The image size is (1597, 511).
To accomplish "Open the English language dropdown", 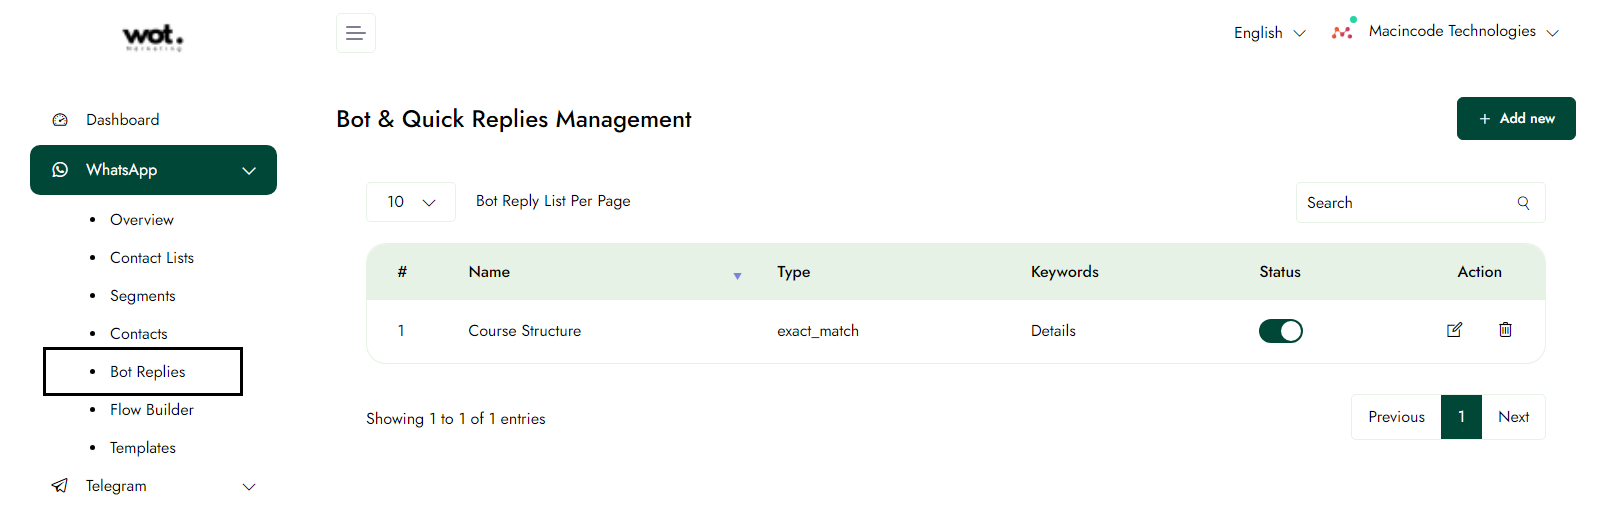I will [x=1269, y=33].
